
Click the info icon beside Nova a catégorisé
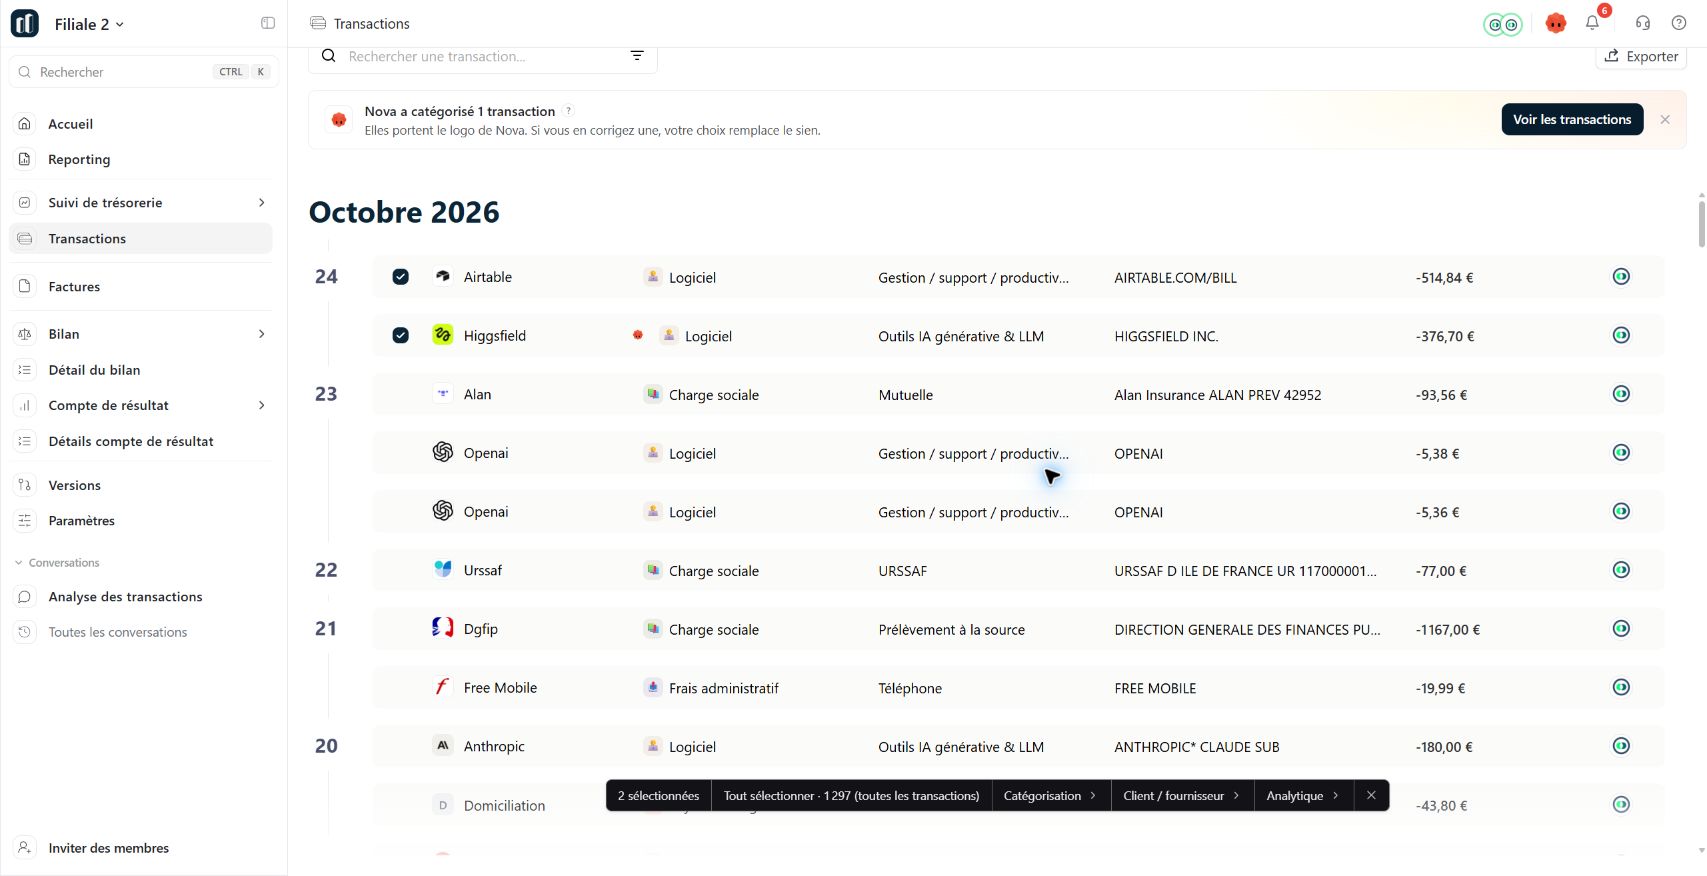click(x=568, y=111)
